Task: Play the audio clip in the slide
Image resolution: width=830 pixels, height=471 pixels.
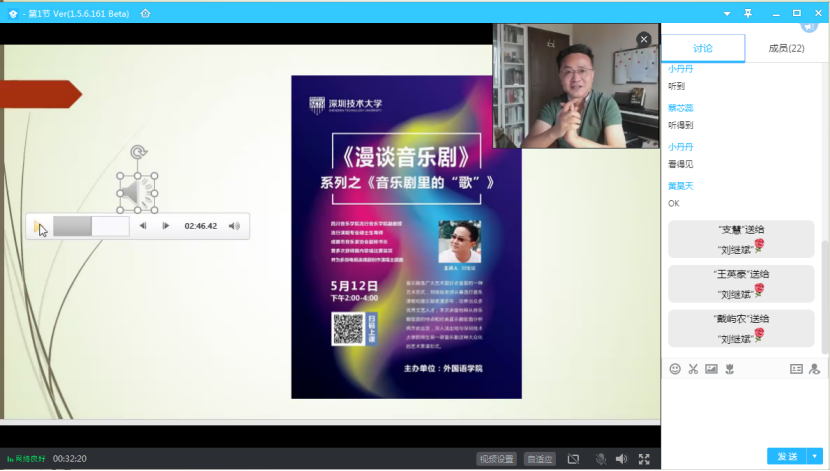Action: click(38, 226)
